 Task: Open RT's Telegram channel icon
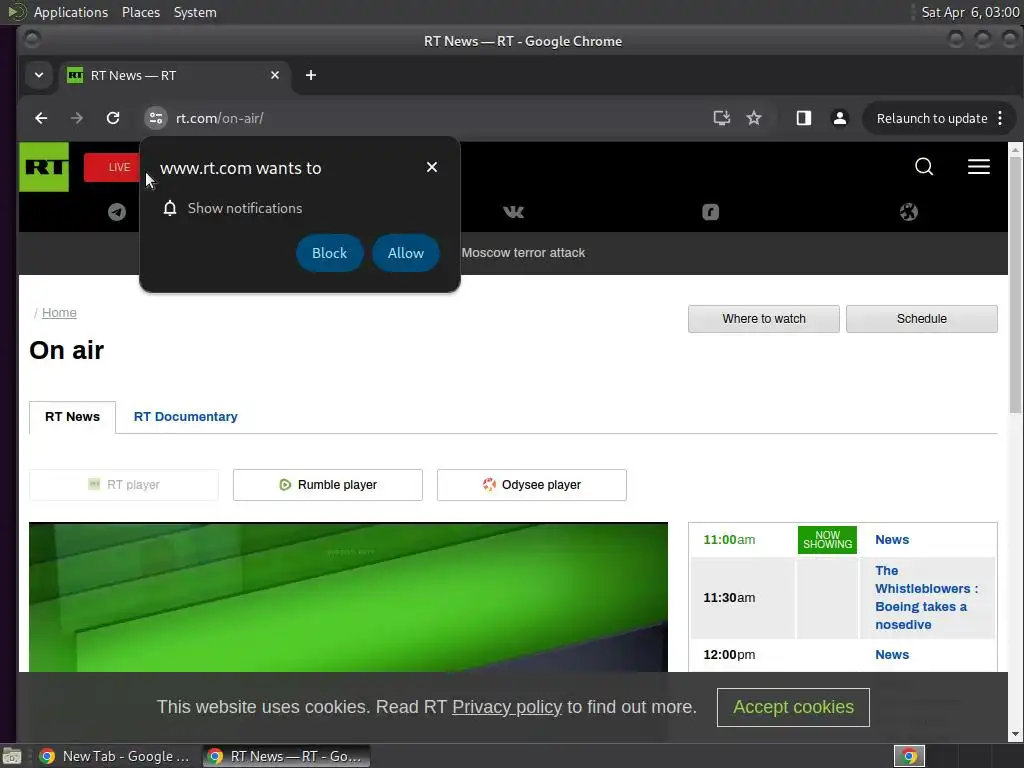coord(117,212)
